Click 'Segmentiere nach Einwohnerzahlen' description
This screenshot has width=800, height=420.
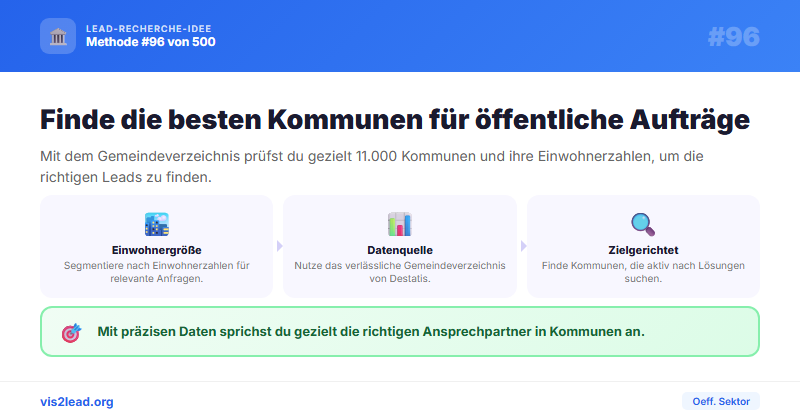(157, 272)
